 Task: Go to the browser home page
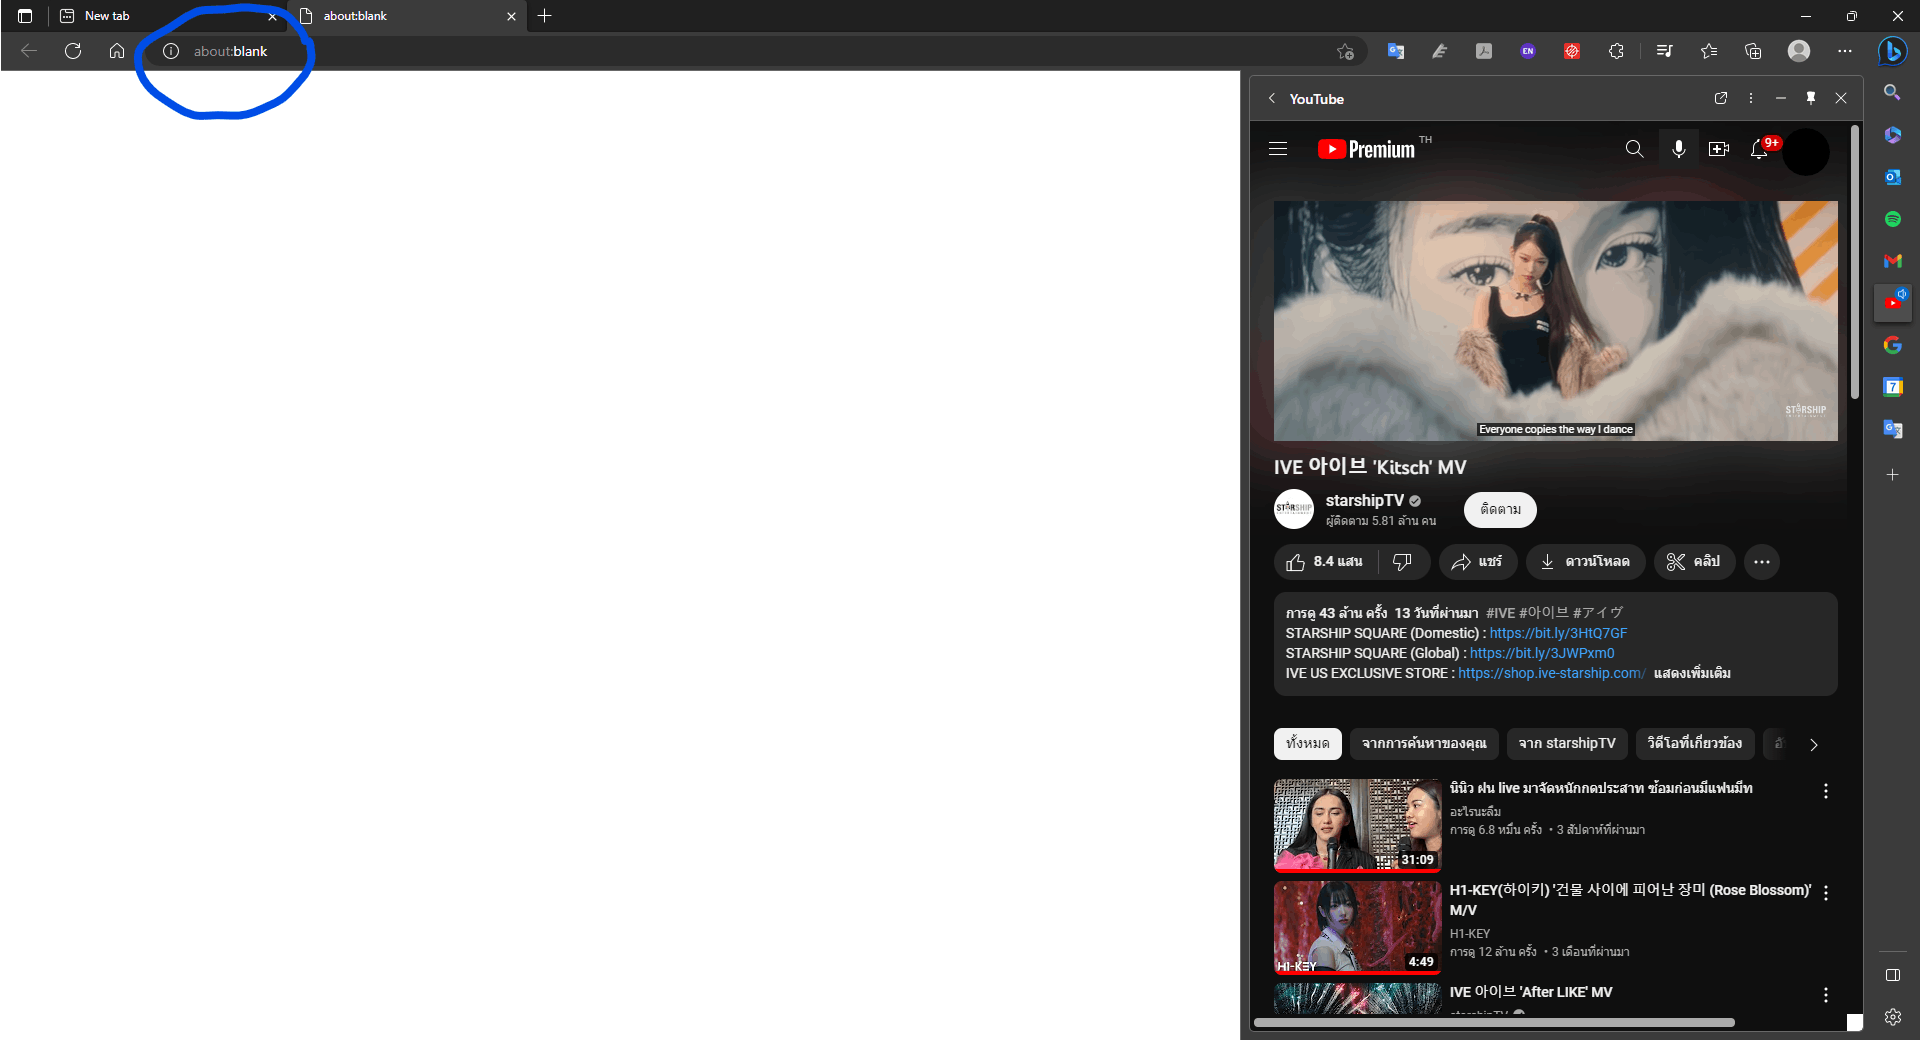click(117, 51)
